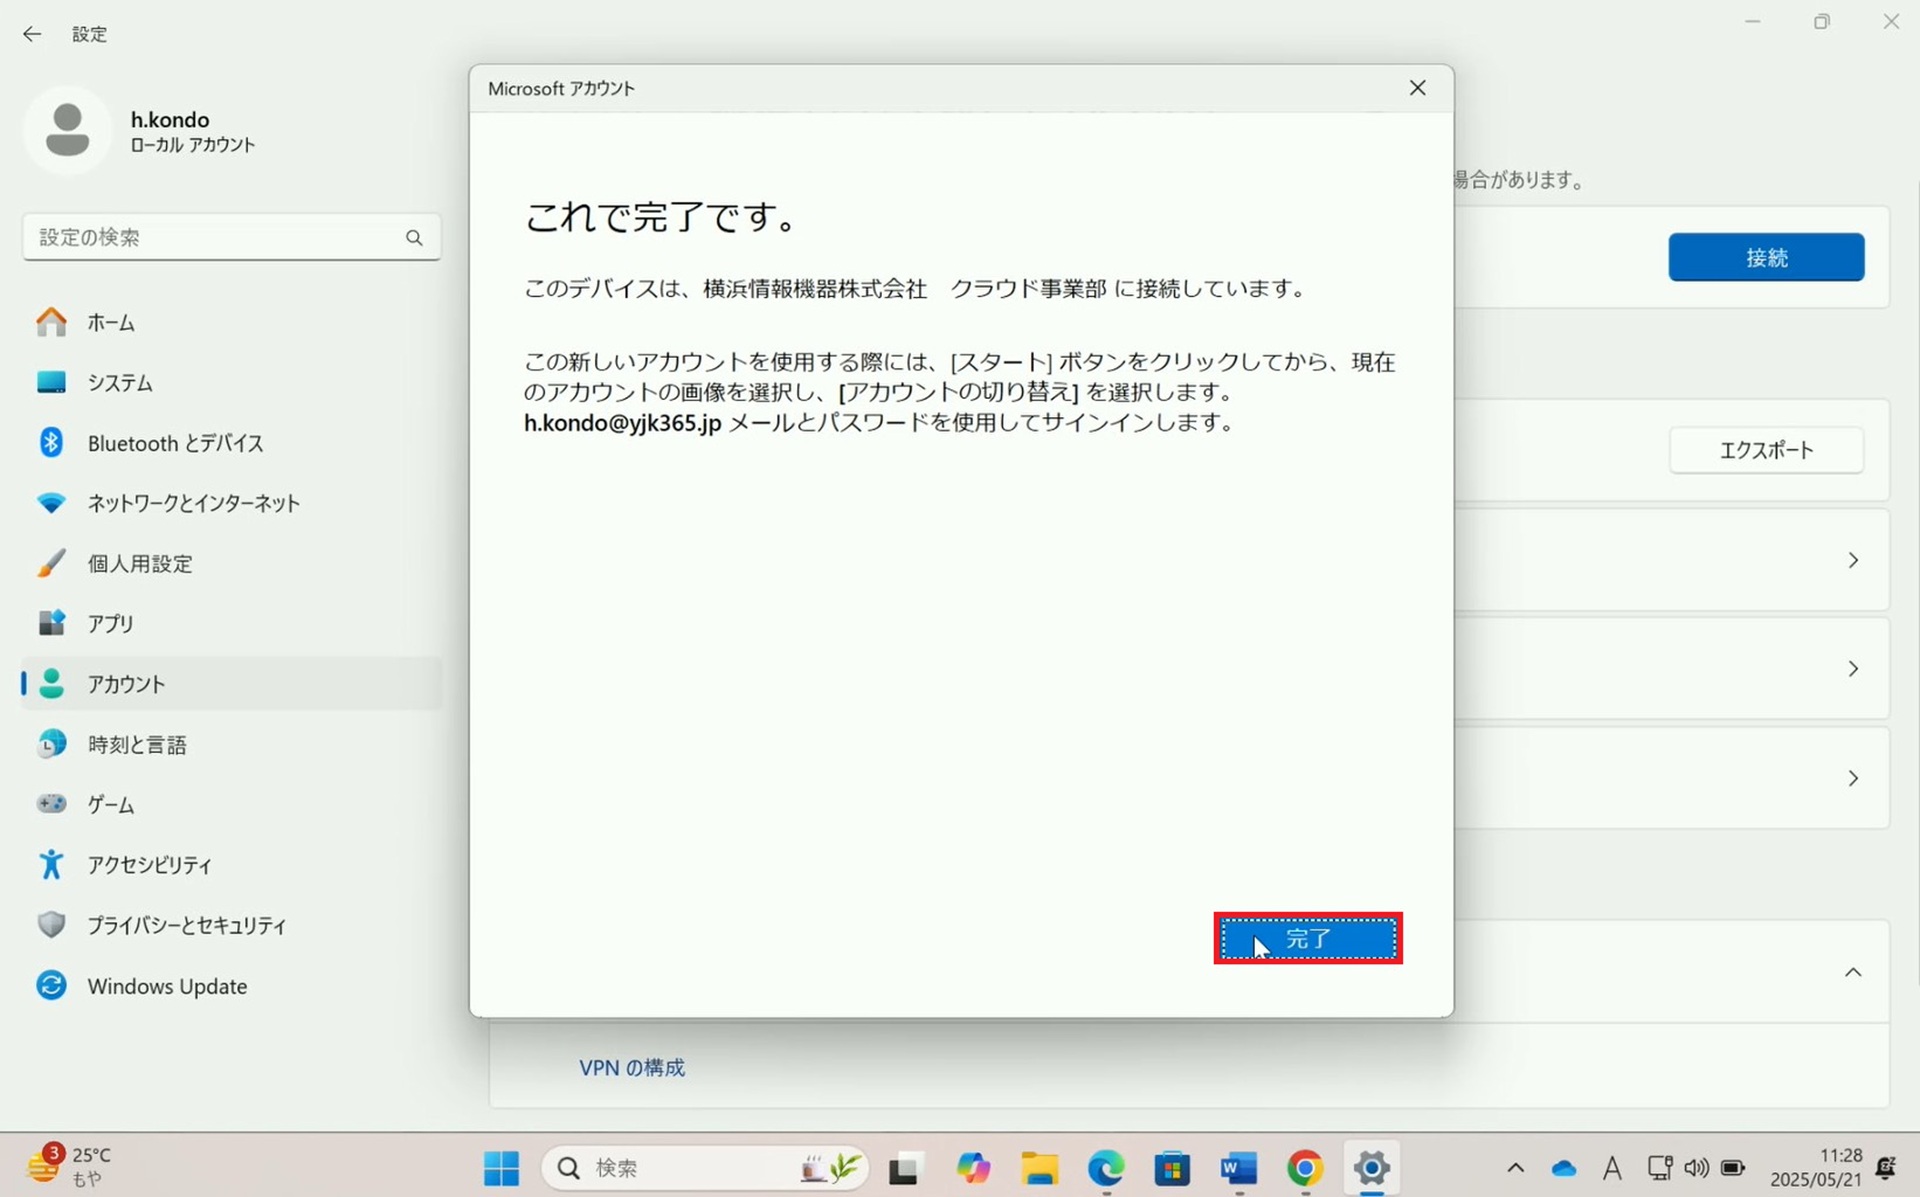
Task: Click the search magnifier in settings search
Action: point(414,237)
